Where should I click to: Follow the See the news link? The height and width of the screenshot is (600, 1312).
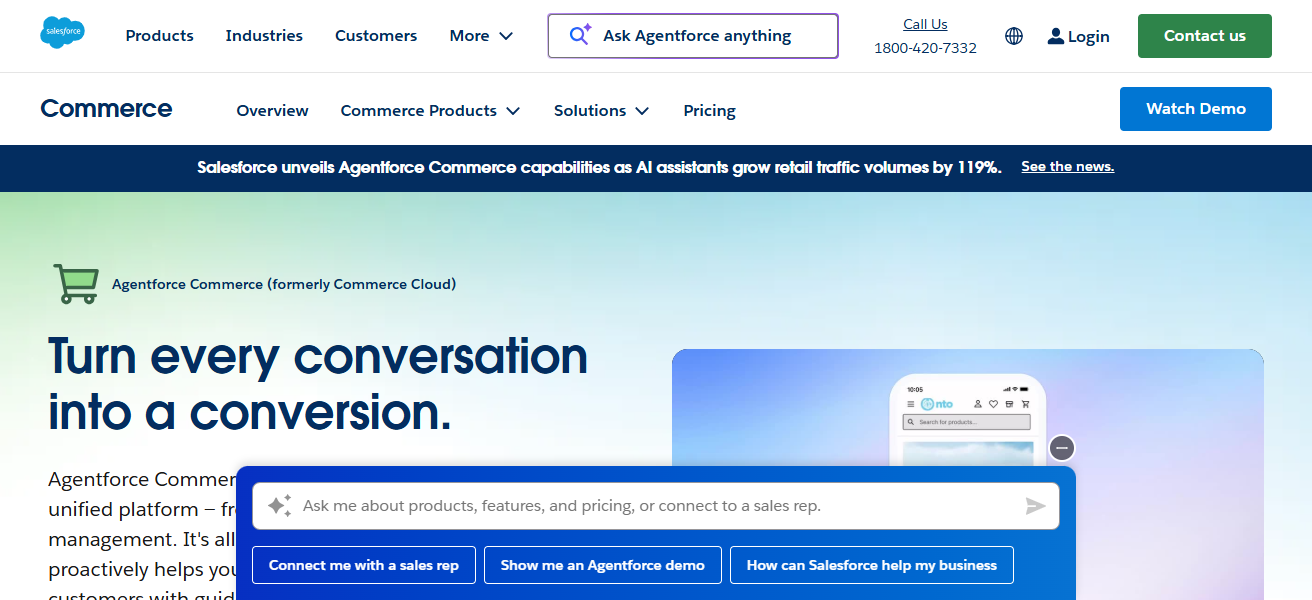(x=1067, y=166)
